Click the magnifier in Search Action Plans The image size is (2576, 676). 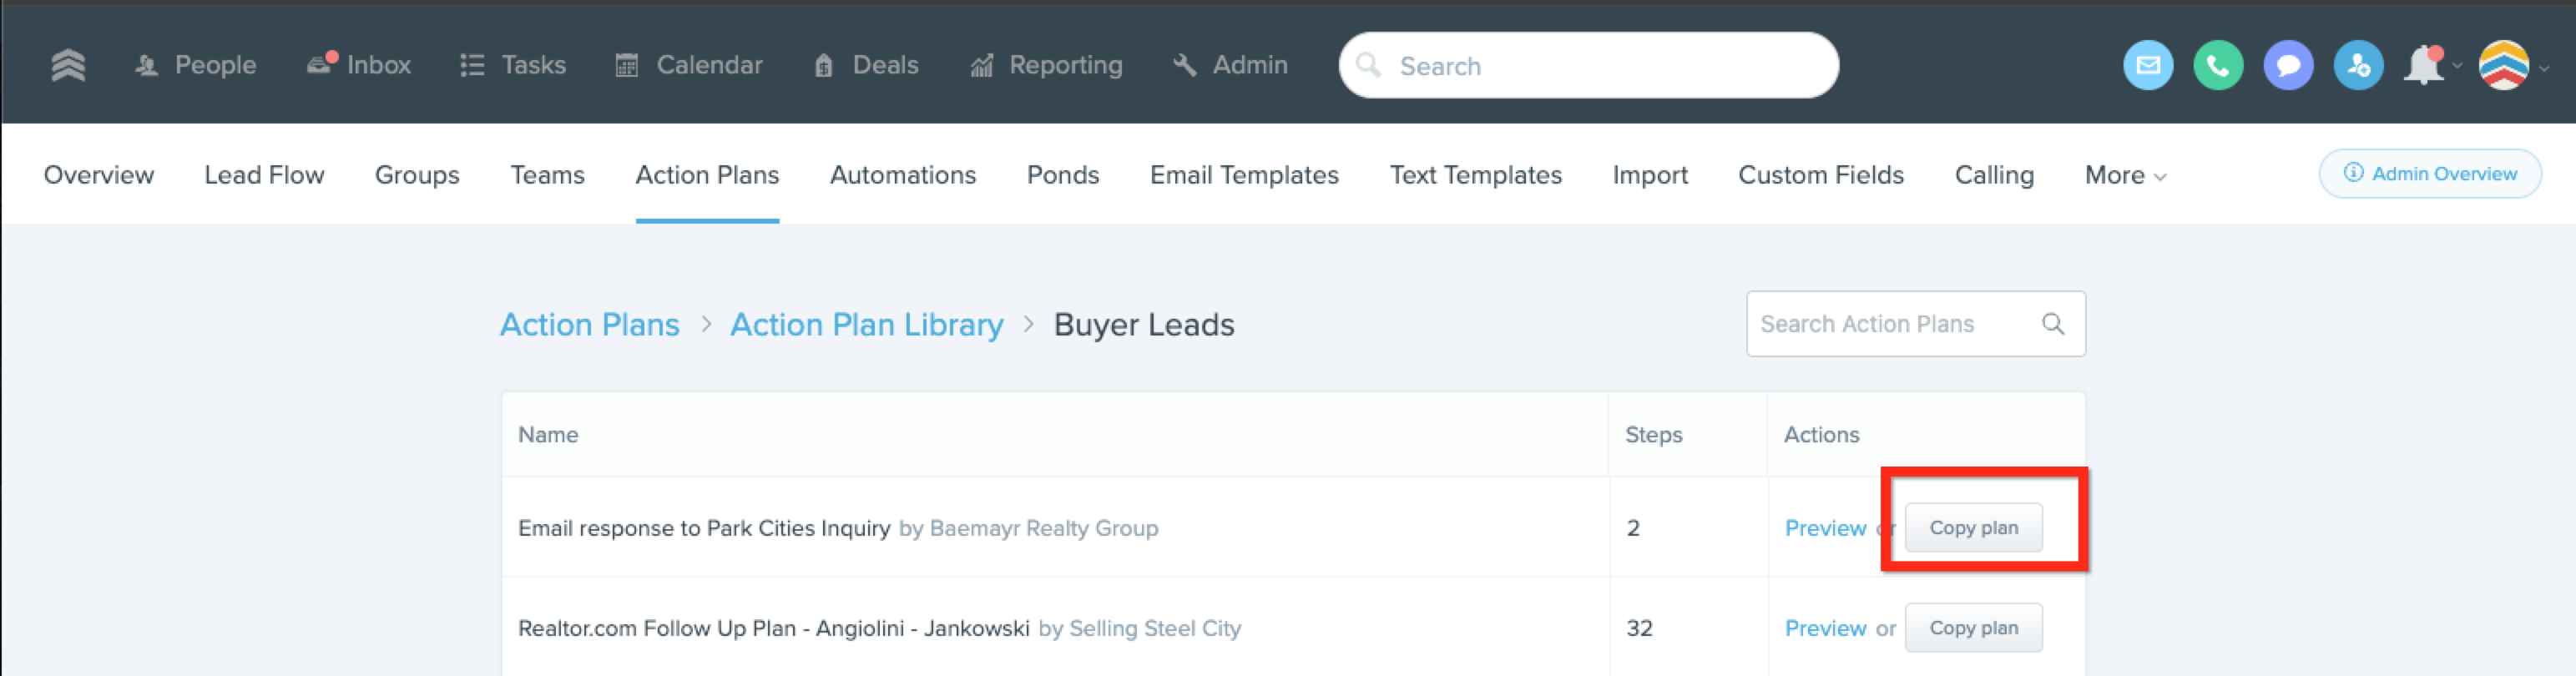point(2052,324)
